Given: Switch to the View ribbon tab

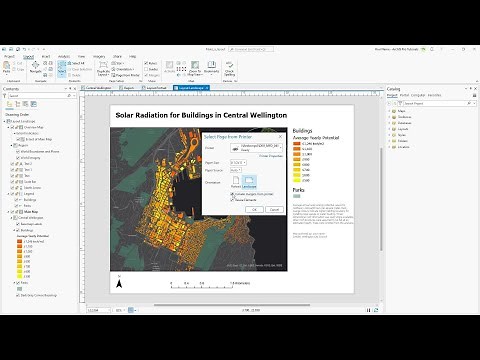Looking at the screenshot, I should 81,57.
